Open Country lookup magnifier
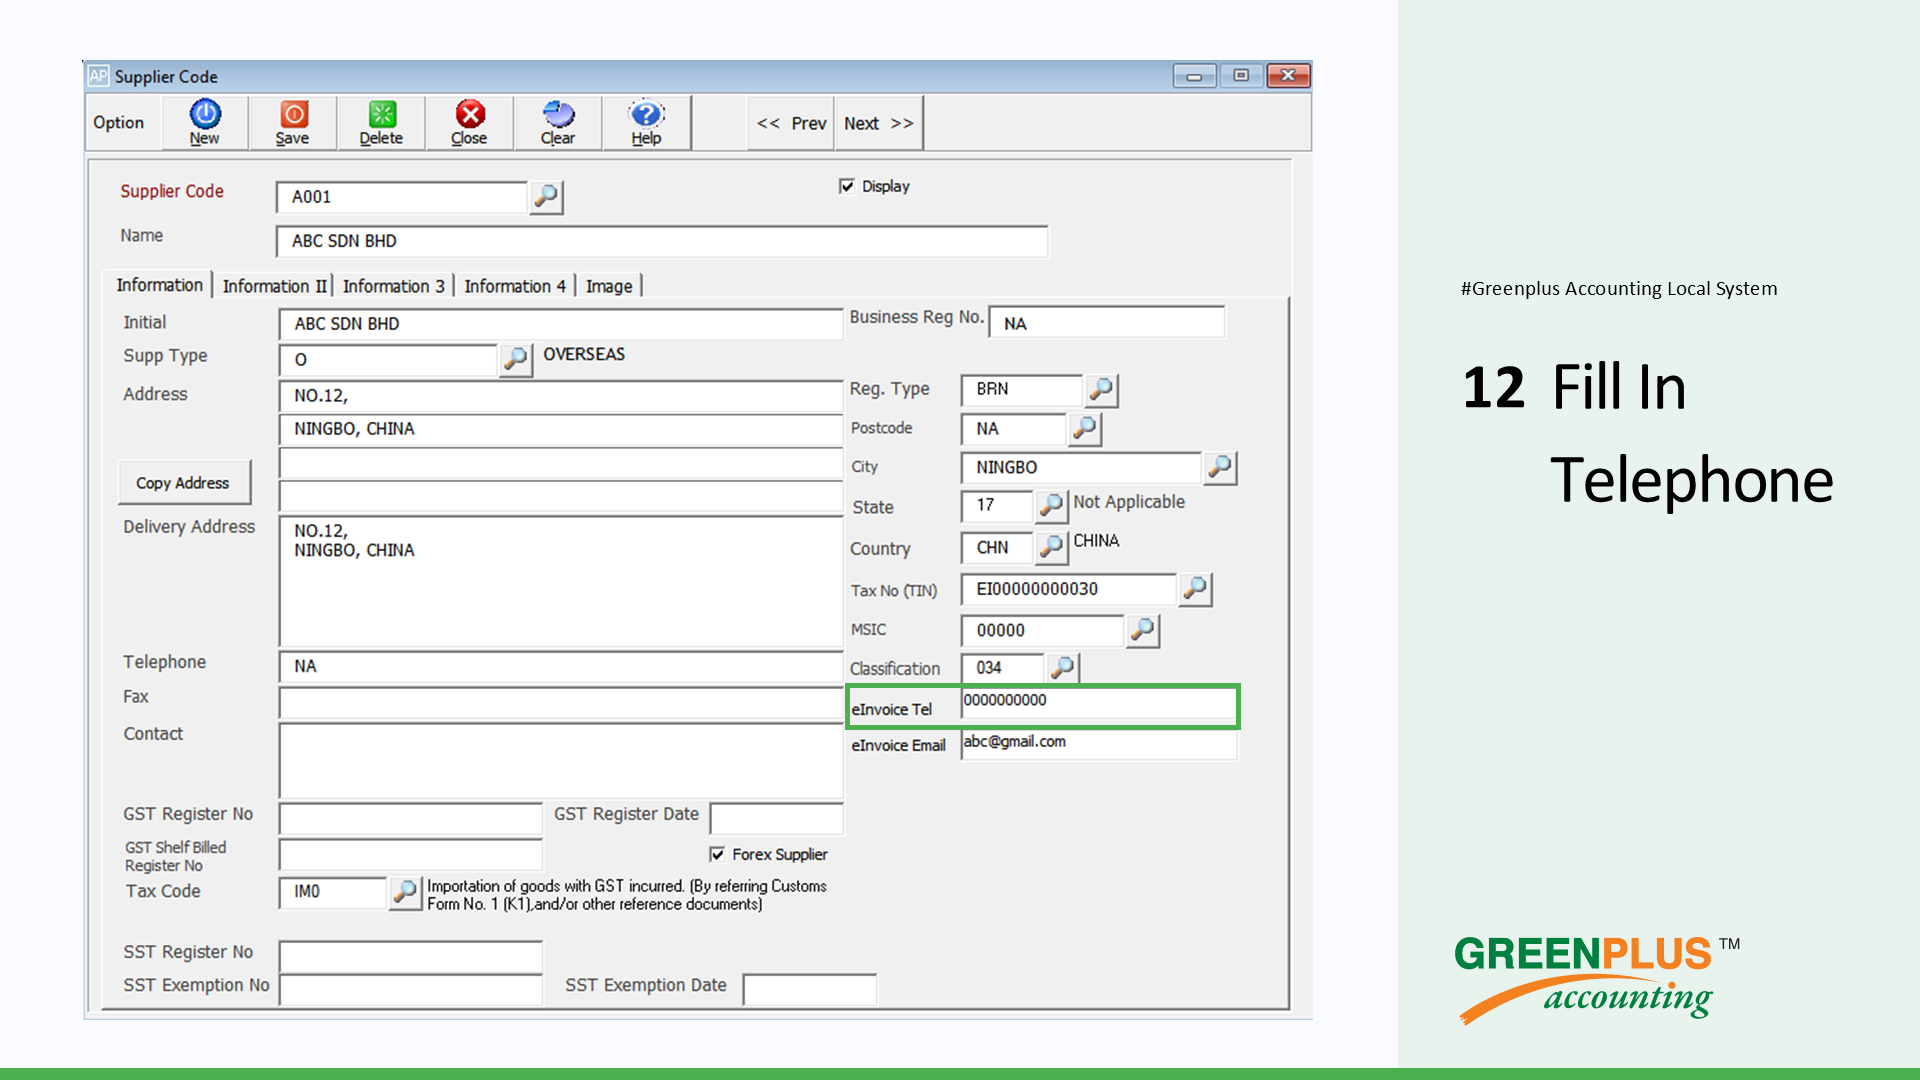The height and width of the screenshot is (1080, 1920). (1051, 547)
